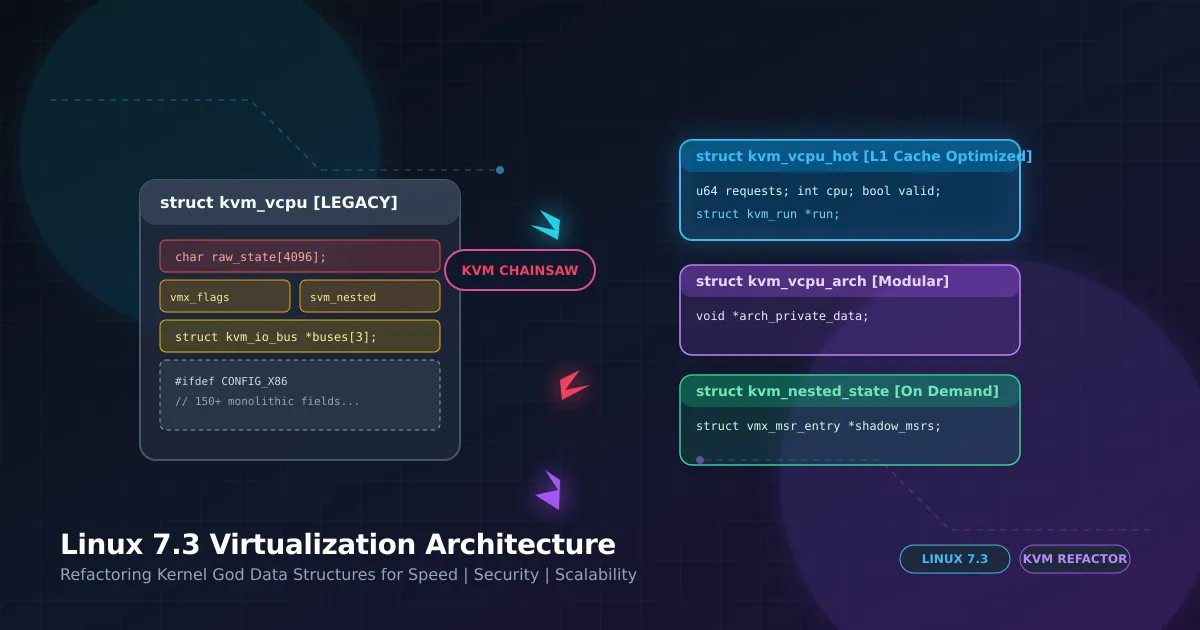The width and height of the screenshot is (1200, 630).
Task: Select the char raw_state[4096] field
Action: point(300,256)
